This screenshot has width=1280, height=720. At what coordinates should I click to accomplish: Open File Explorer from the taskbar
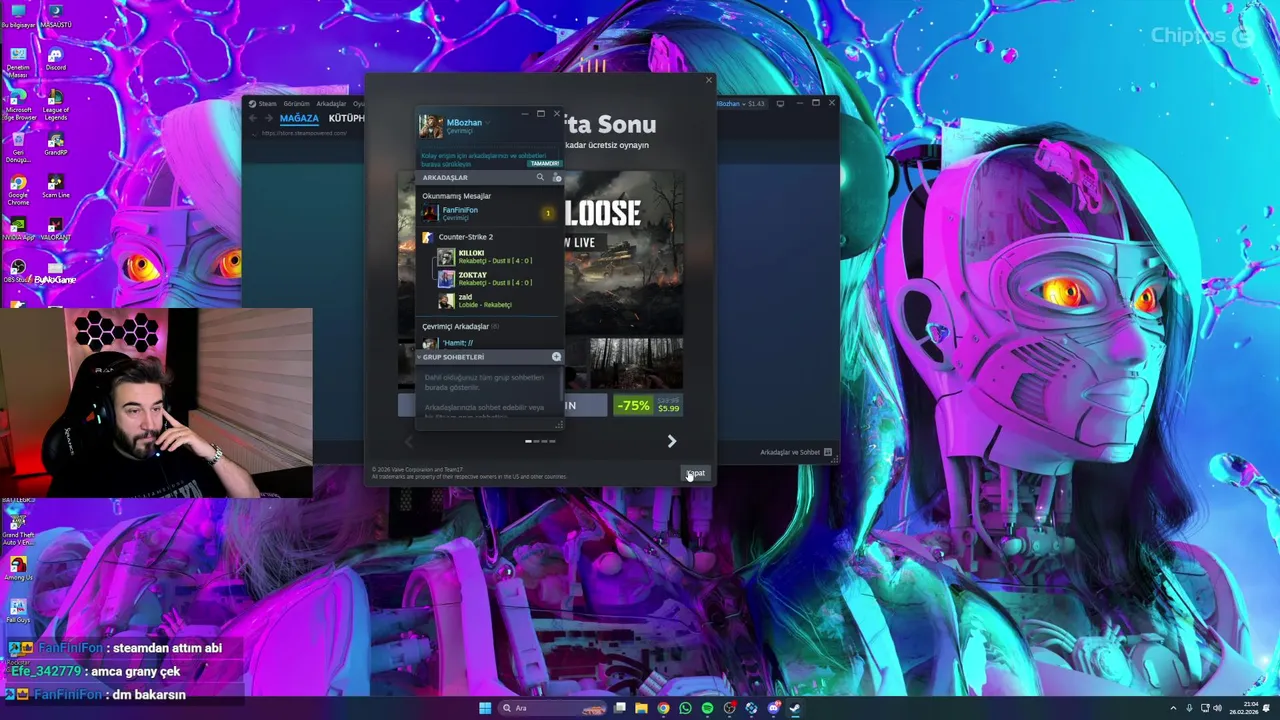tap(641, 708)
